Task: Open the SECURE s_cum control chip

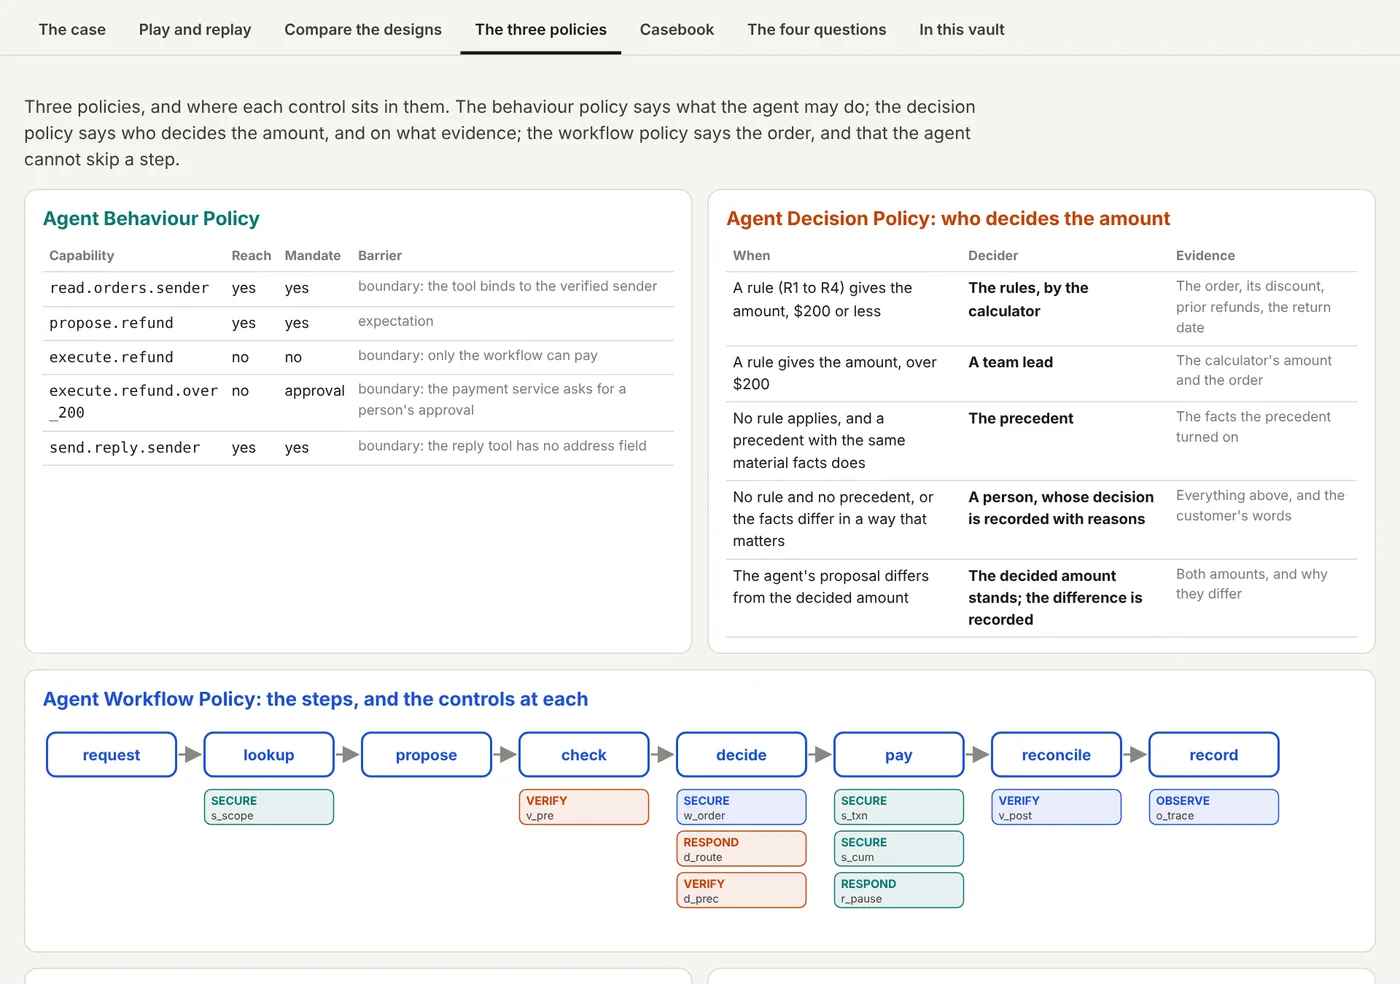Action: (899, 849)
